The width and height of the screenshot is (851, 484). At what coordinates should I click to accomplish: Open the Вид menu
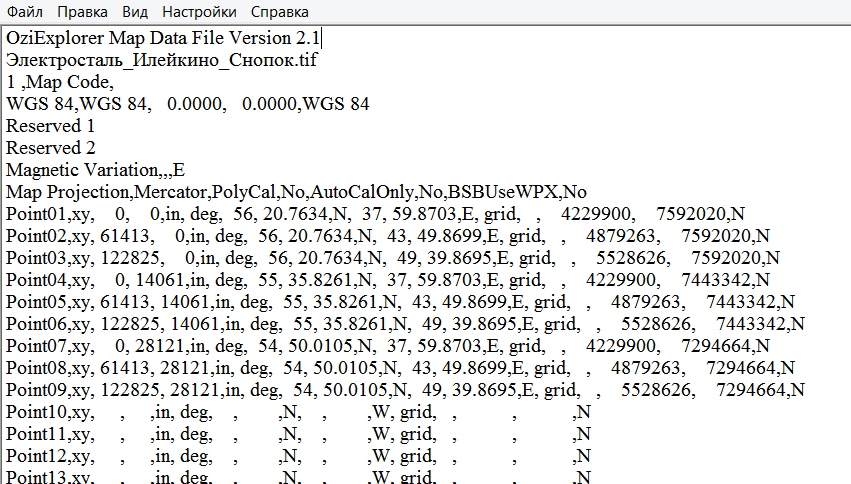(x=135, y=12)
